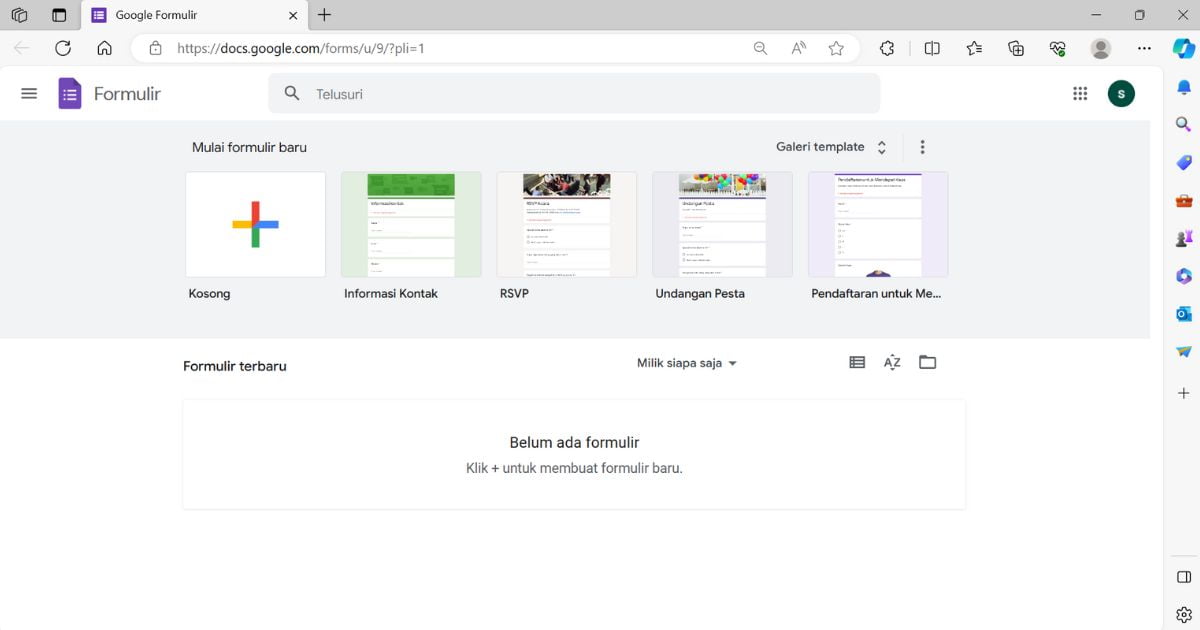Open sidebar search
Screen dimensions: 1200x630
coord(1184,125)
